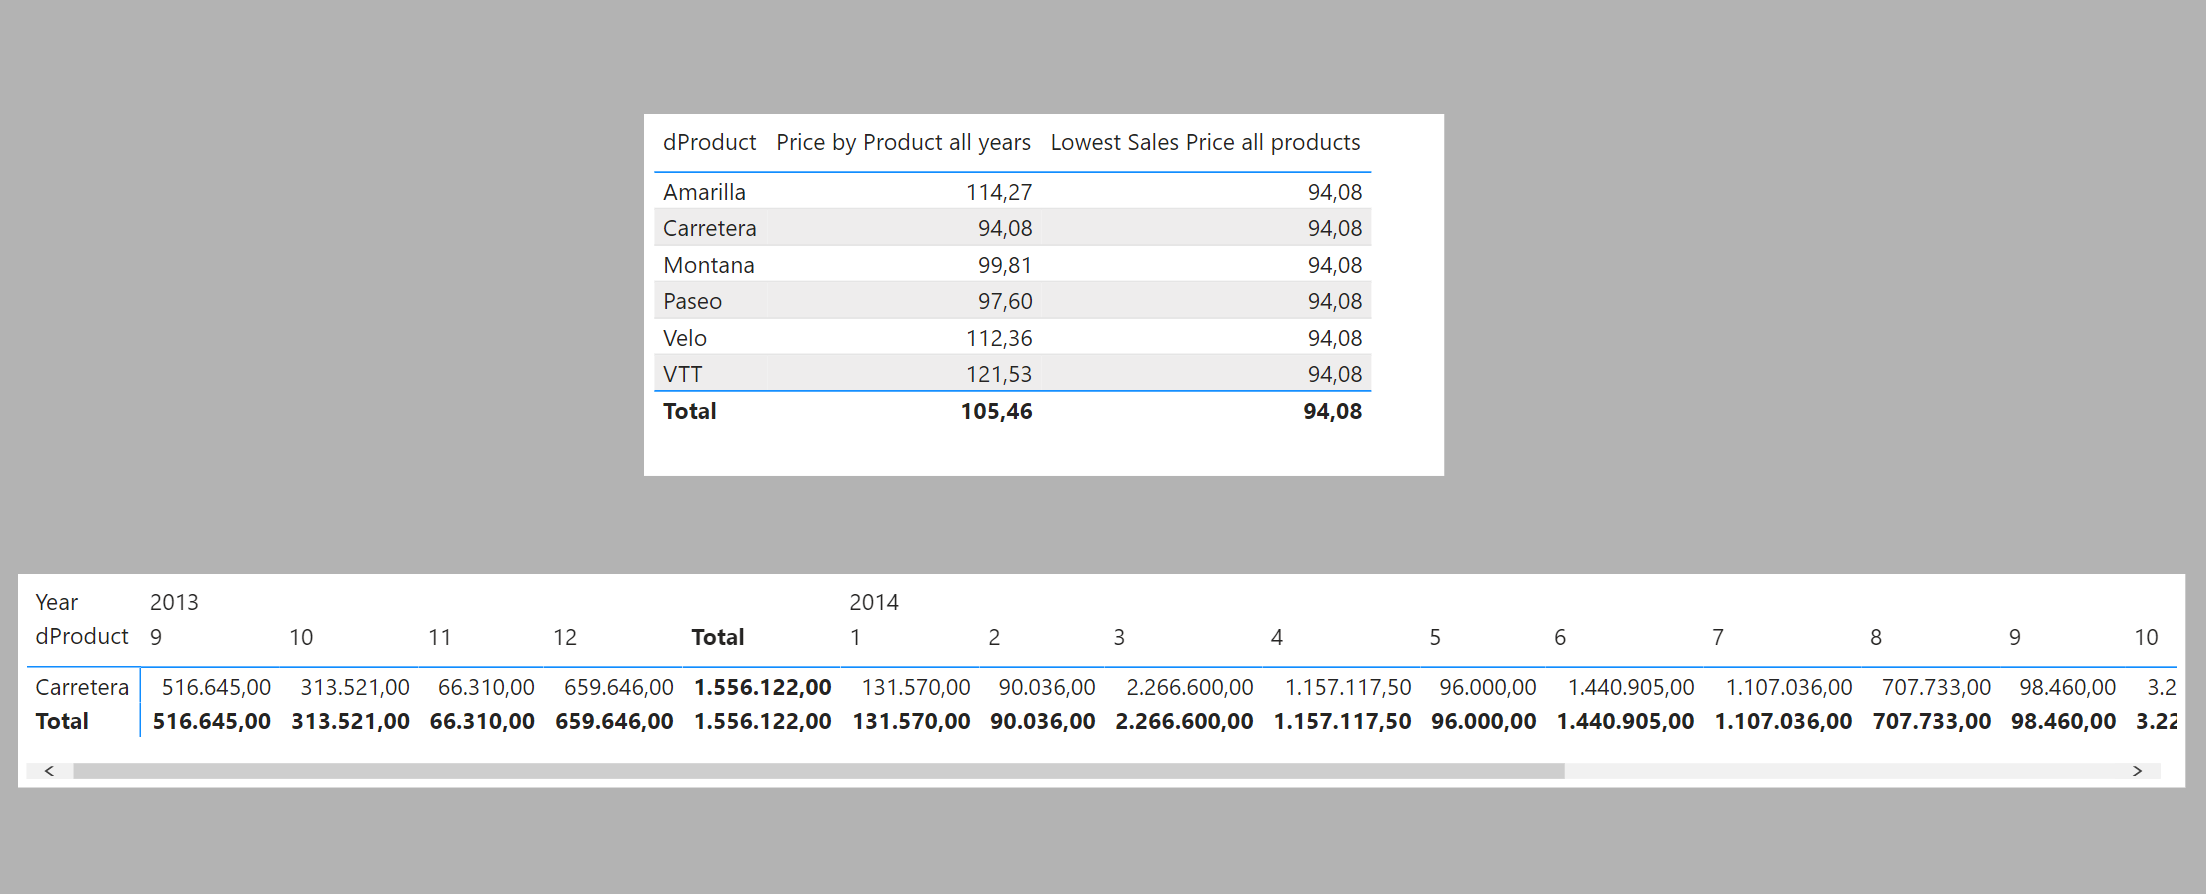The width and height of the screenshot is (2206, 894).
Task: Click the 2013 year column header
Action: click(174, 602)
